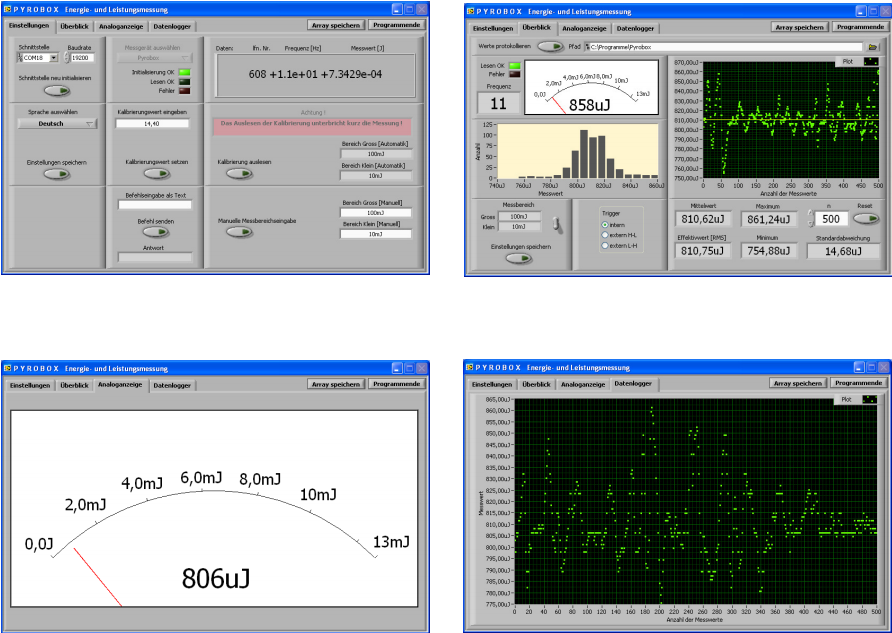
Task: Click the LabVIEW title icon of the Analoganzeige window
Action: 7,368
